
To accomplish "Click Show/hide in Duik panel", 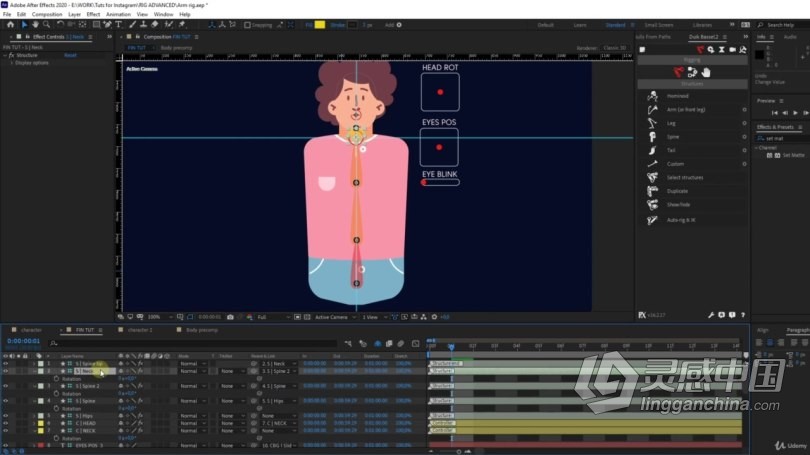I will pos(678,205).
